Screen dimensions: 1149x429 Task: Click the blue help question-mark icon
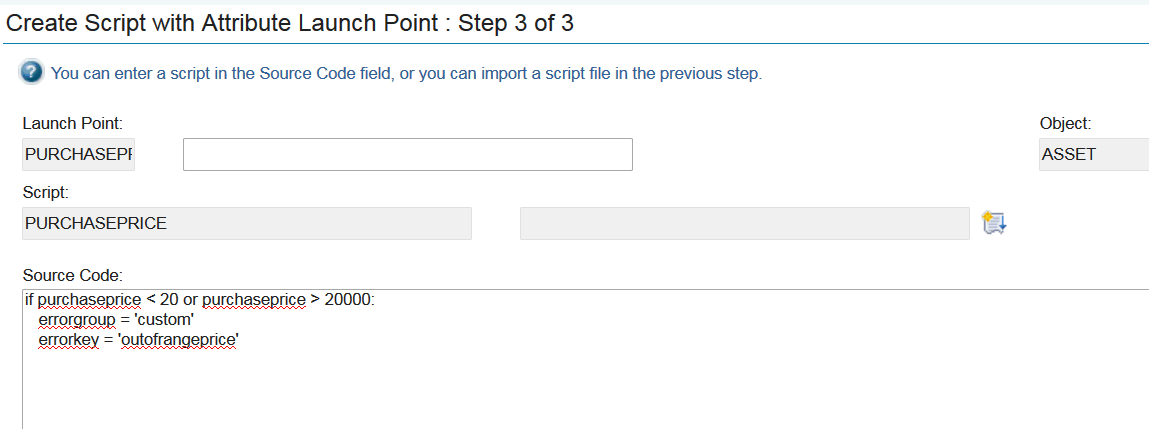[32, 73]
